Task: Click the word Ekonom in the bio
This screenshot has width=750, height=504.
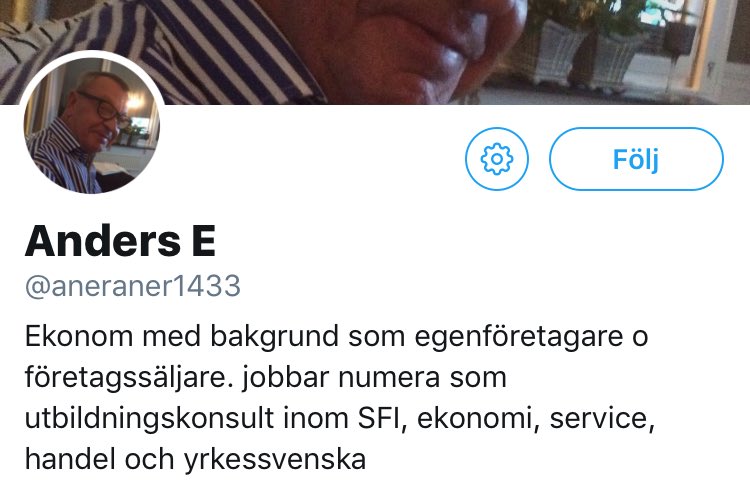Action: coord(79,336)
